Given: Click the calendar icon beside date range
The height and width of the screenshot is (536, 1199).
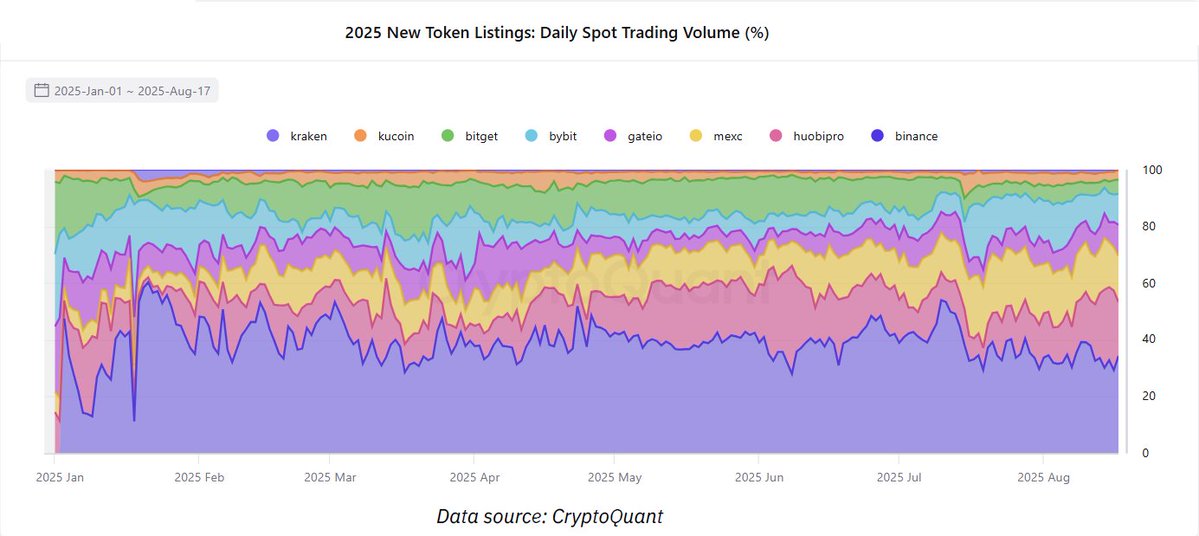Looking at the screenshot, I should click(x=41, y=90).
